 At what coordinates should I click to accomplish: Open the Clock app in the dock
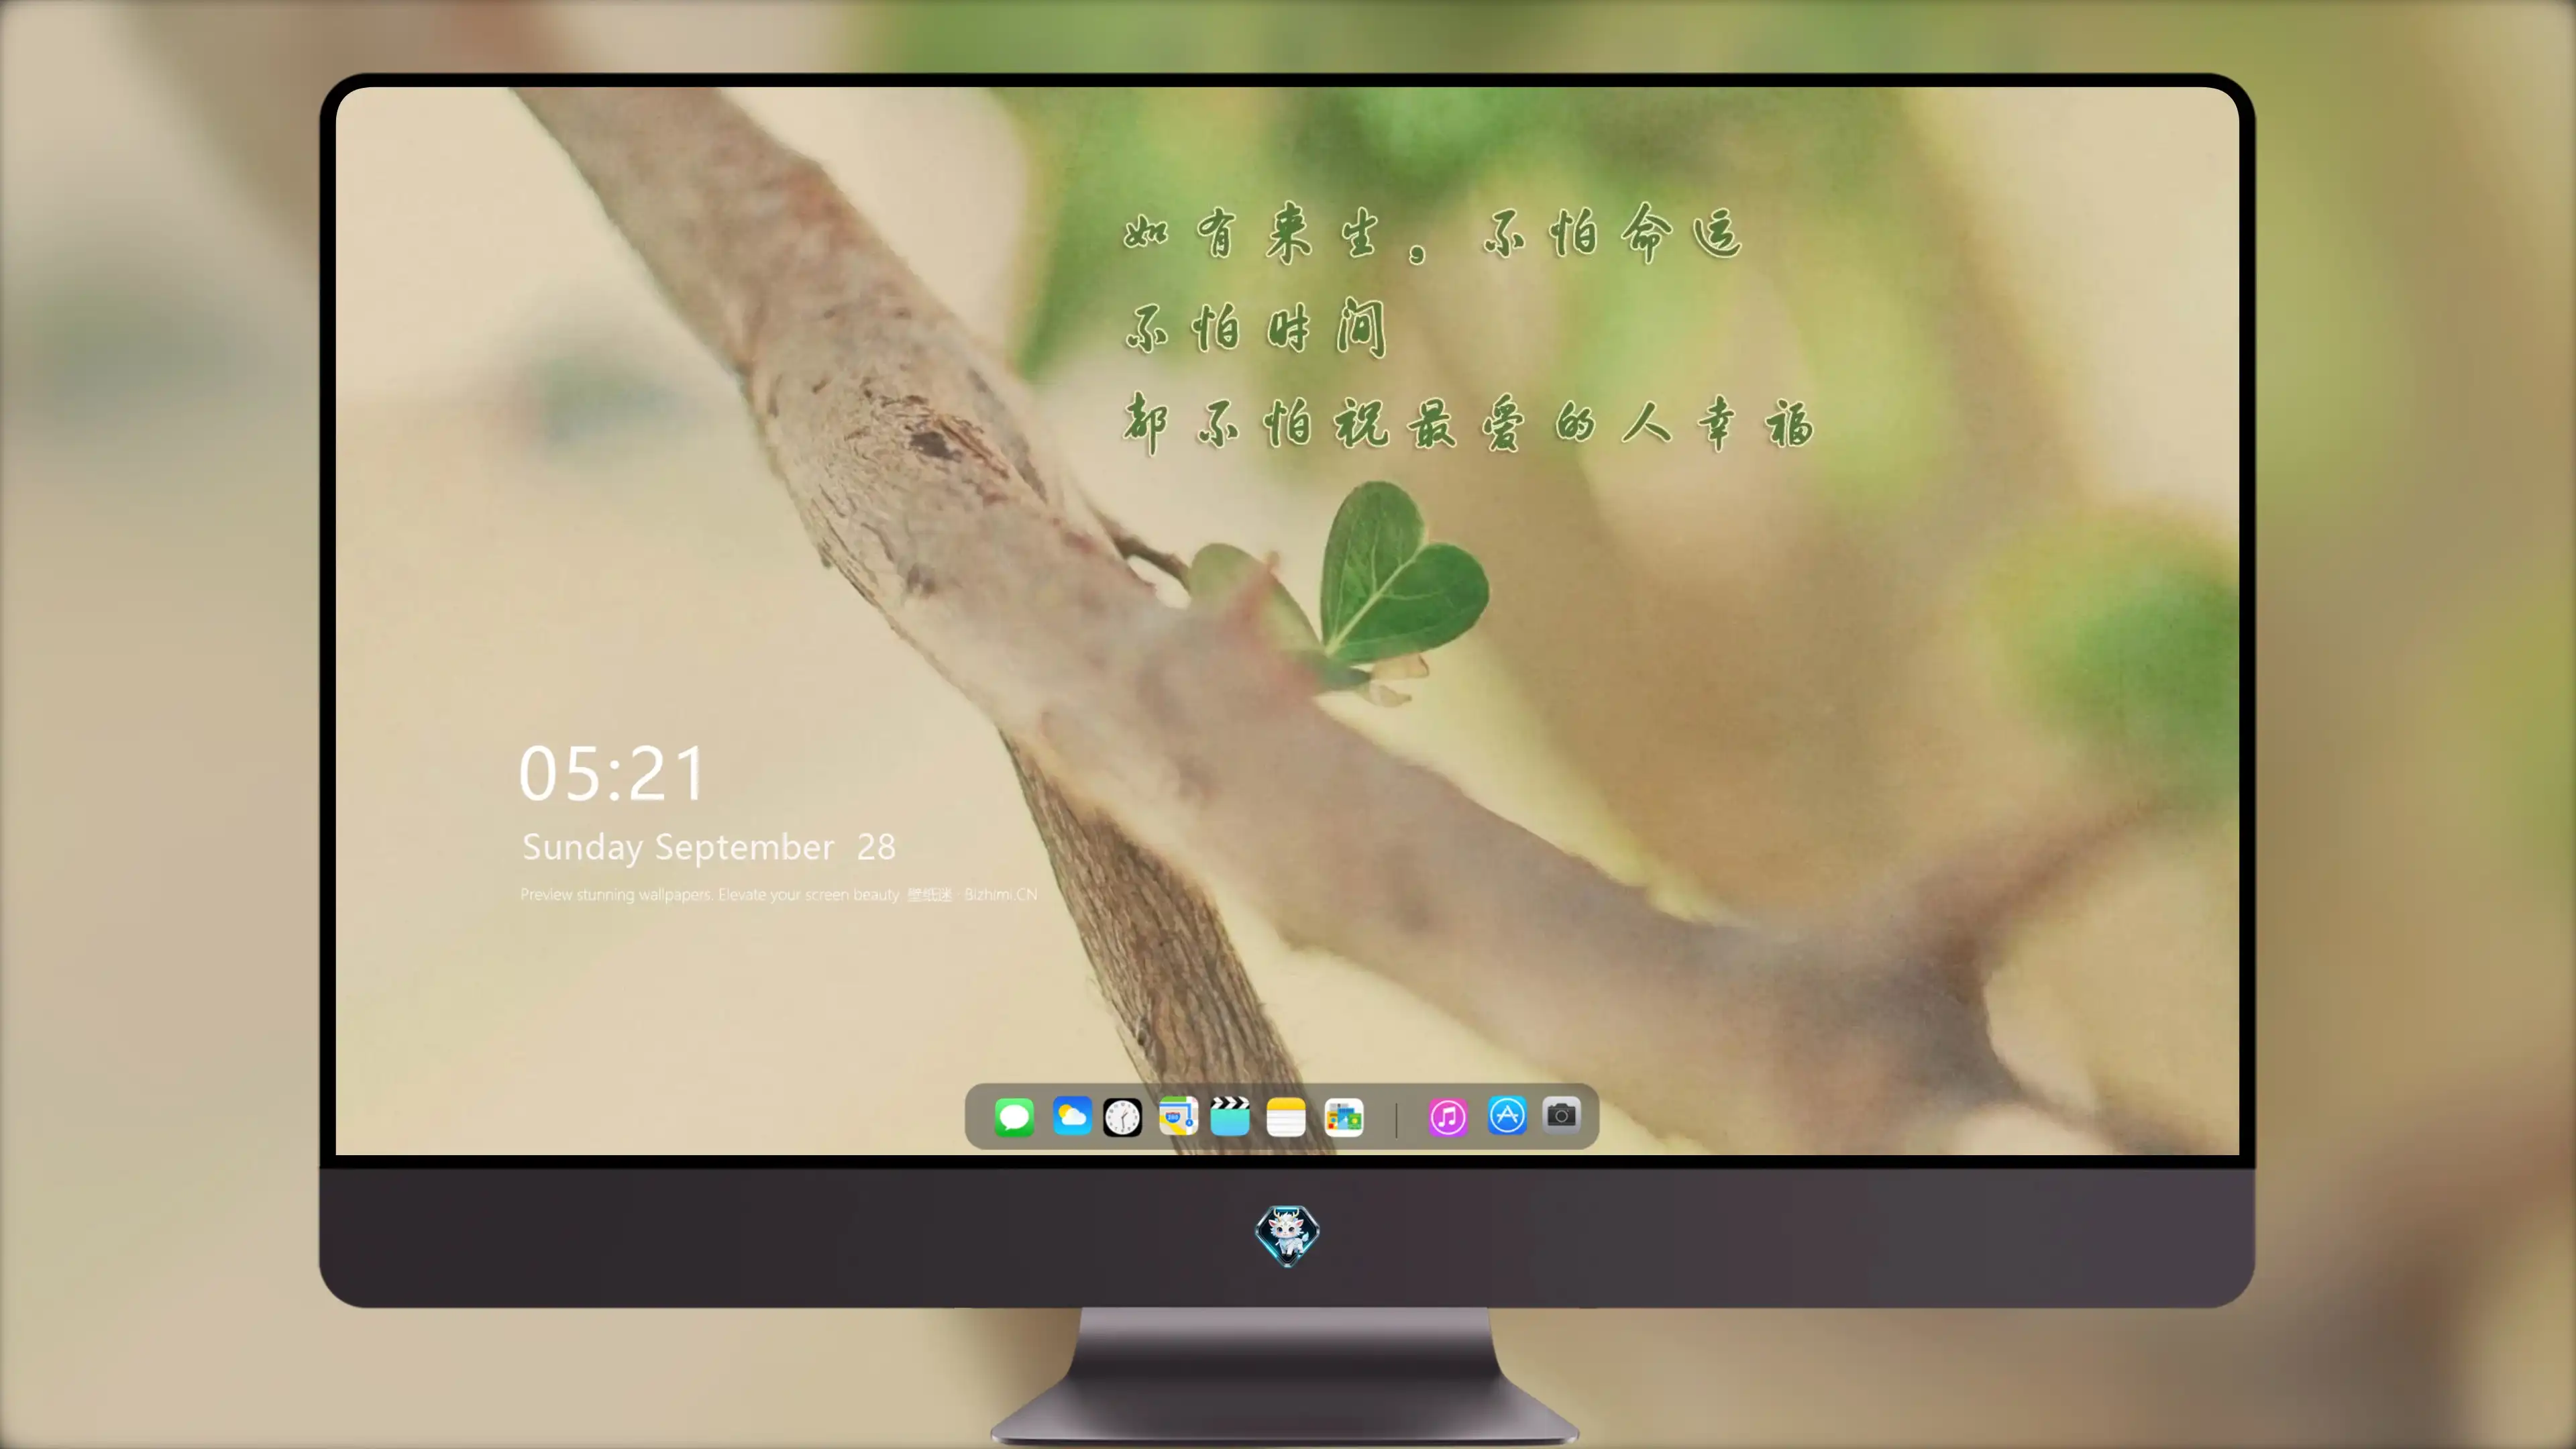1122,1117
